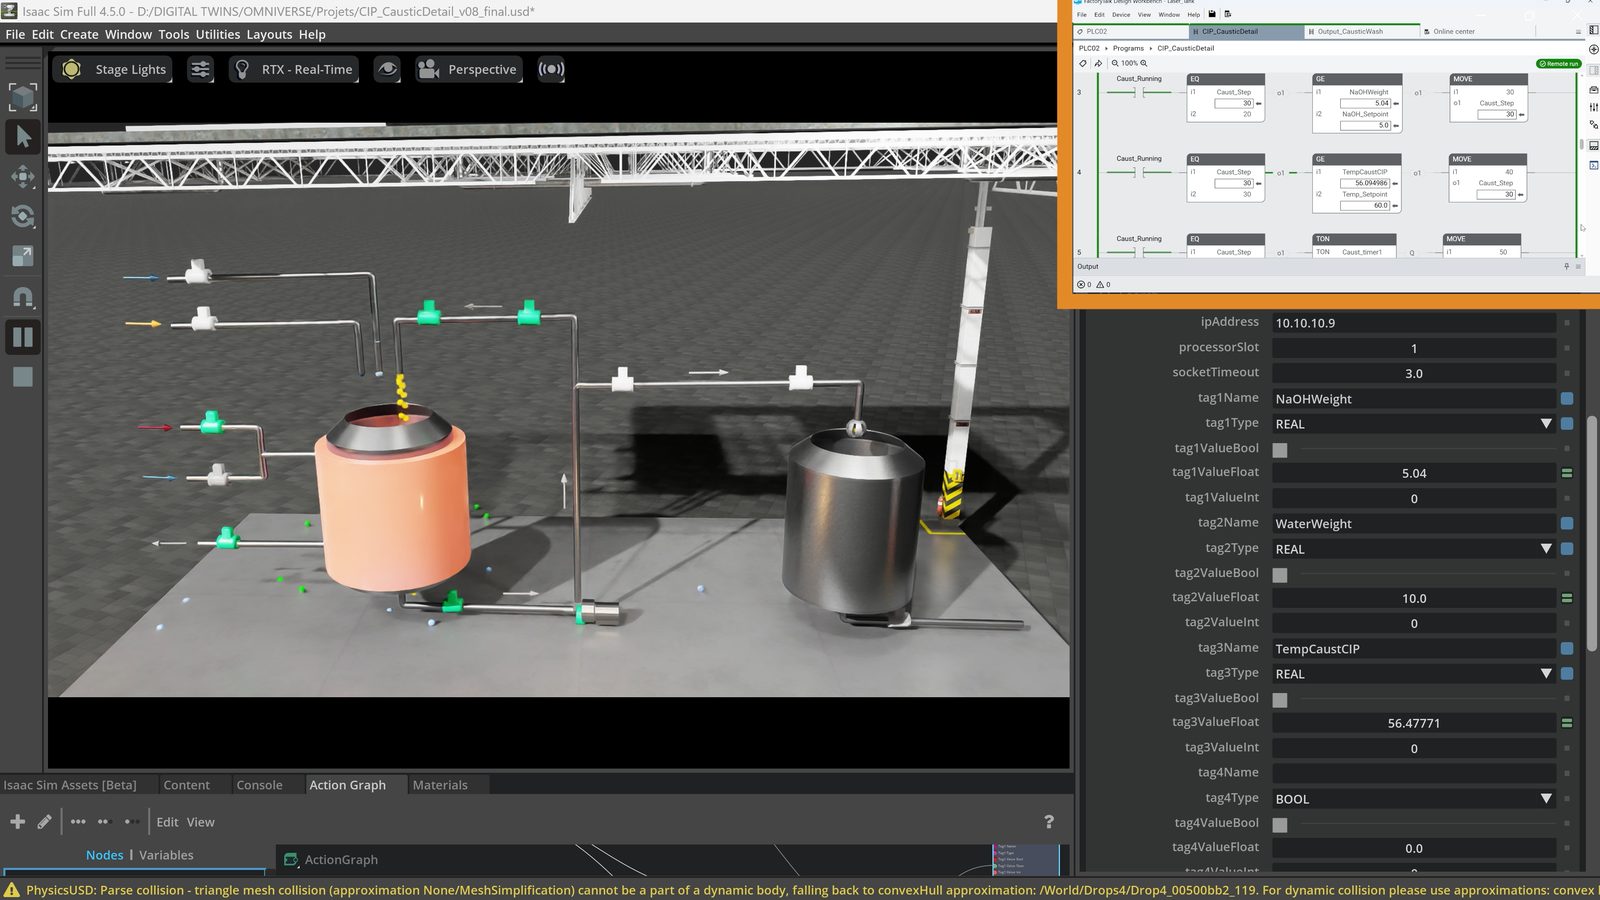The height and width of the screenshot is (900, 1600).
Task: Click the tag2Name WaterWeight field
Action: [1414, 524]
